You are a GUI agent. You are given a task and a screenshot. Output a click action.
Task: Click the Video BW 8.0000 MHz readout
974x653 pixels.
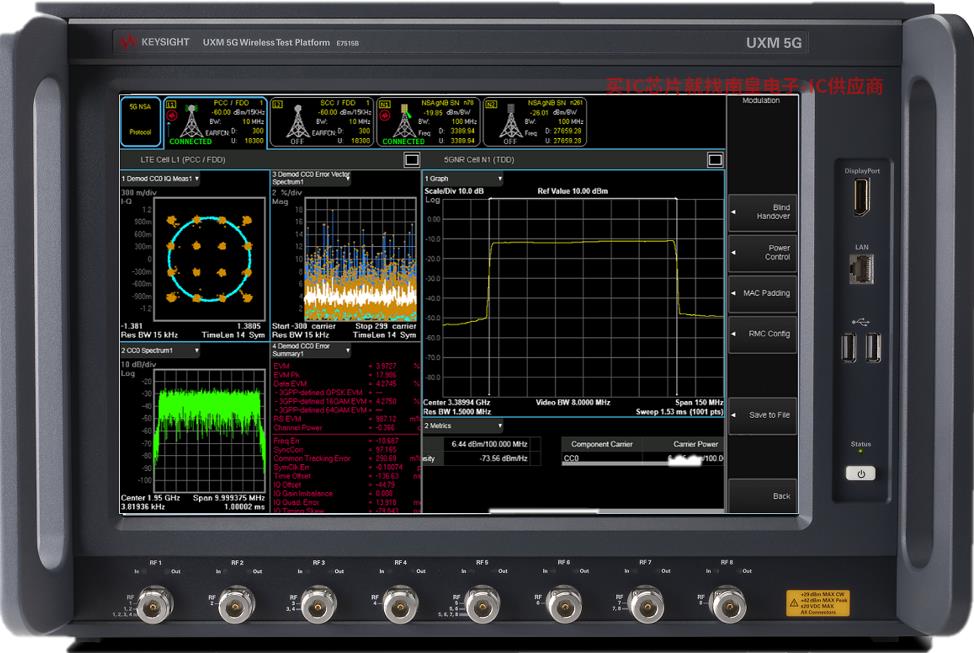[x=573, y=403]
